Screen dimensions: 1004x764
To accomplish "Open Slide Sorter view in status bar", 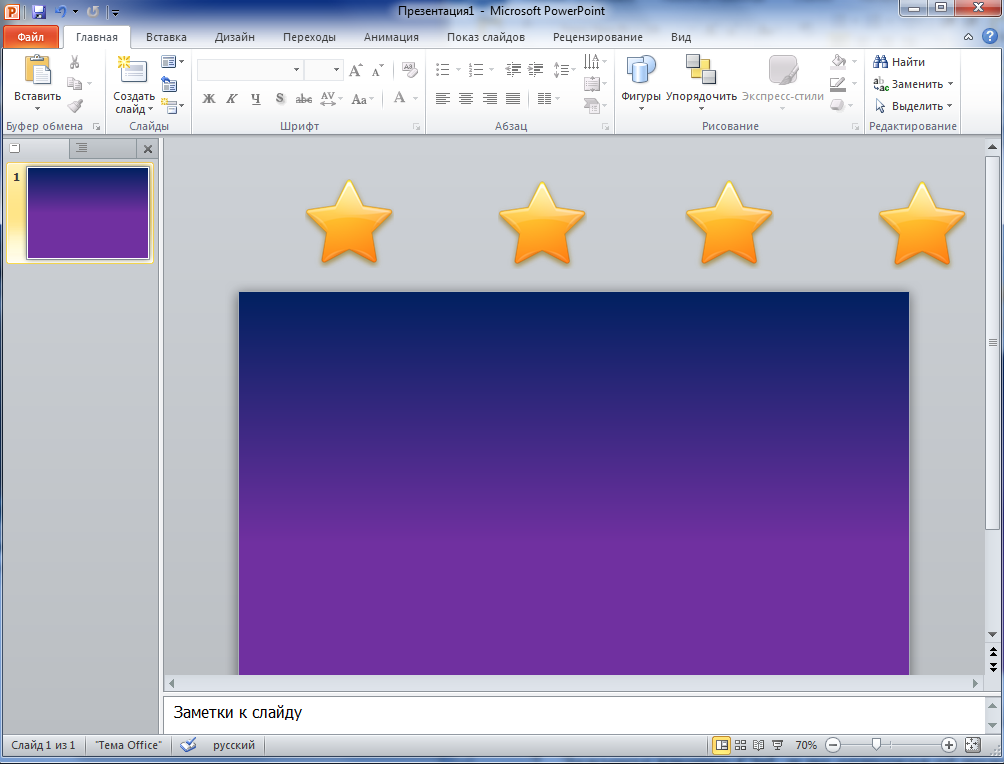I will tap(740, 745).
